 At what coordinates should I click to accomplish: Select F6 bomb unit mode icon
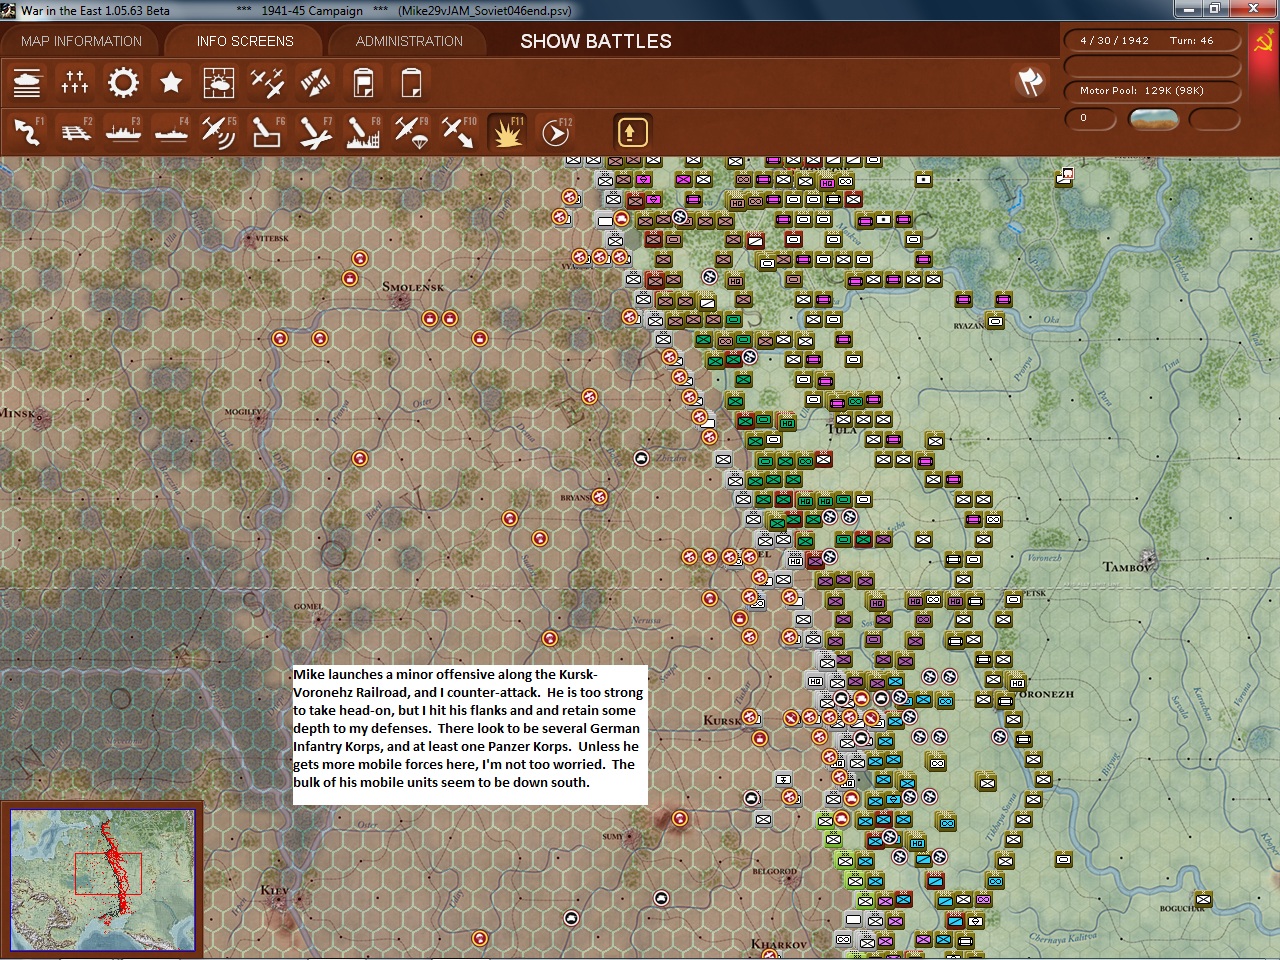click(x=267, y=132)
